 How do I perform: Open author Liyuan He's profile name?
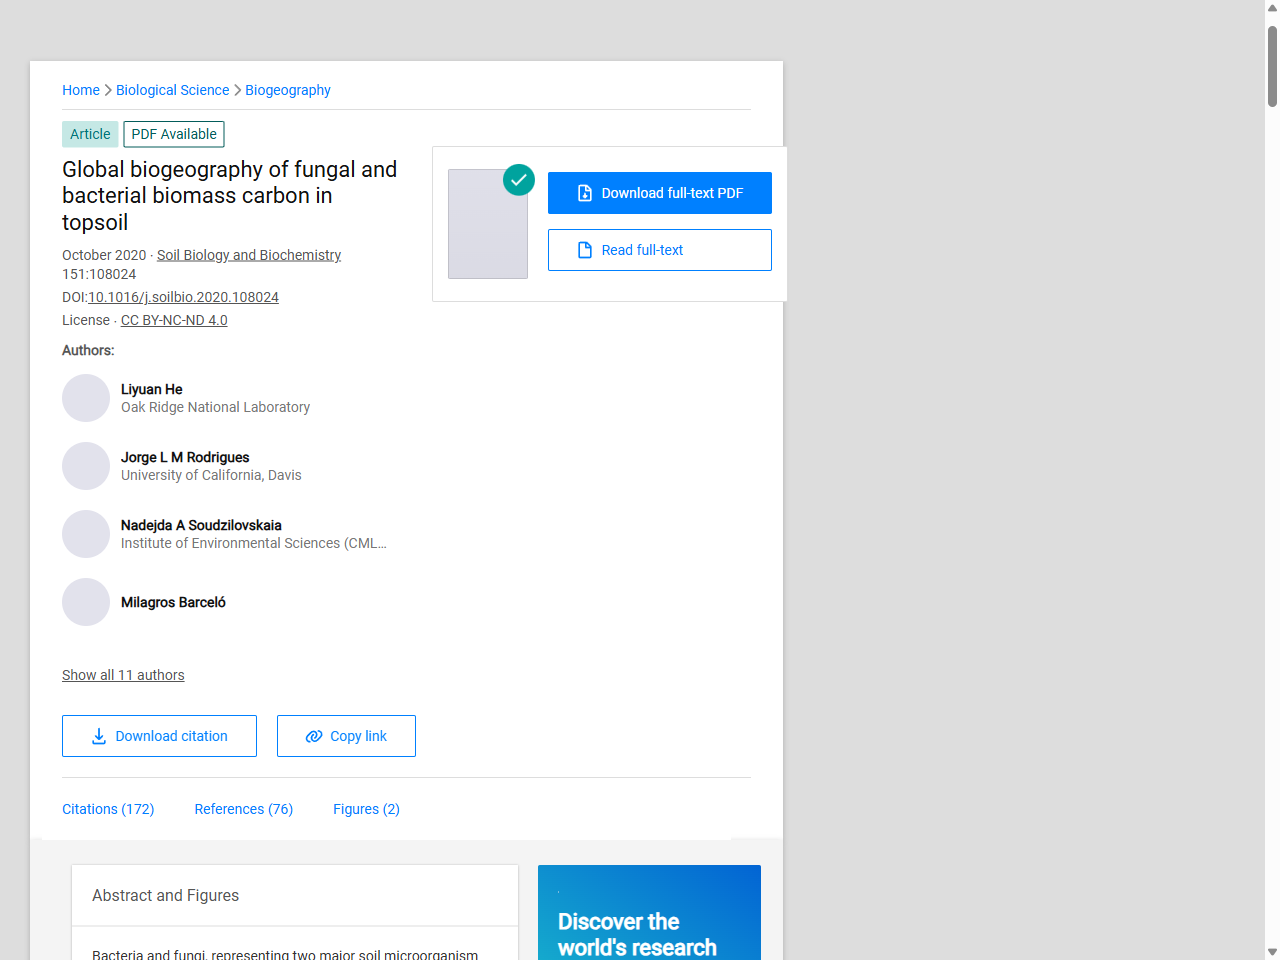(x=152, y=389)
